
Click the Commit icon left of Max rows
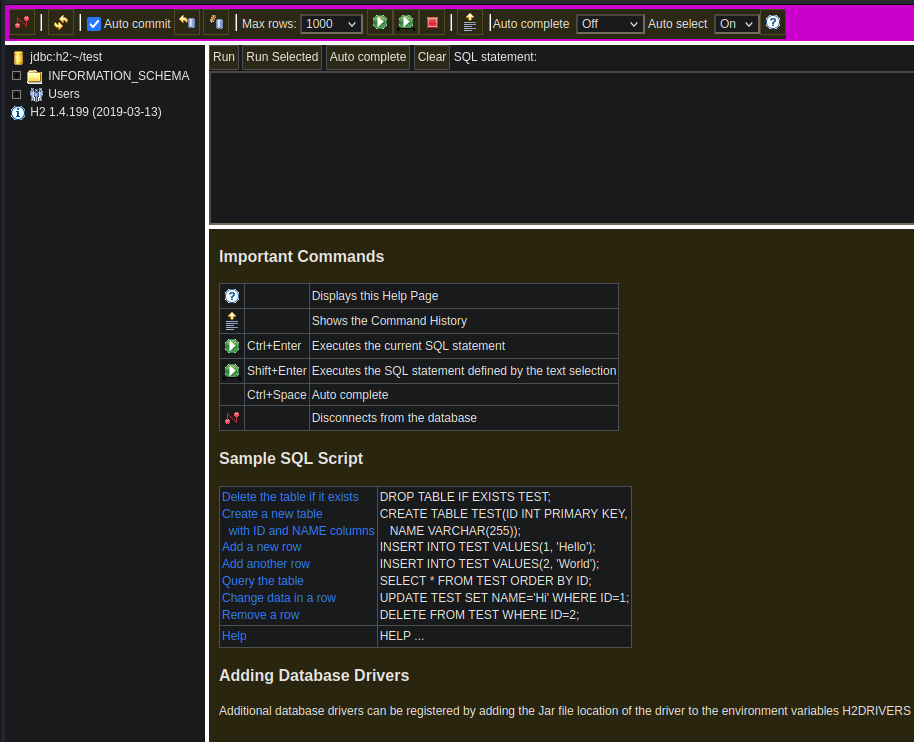click(214, 23)
